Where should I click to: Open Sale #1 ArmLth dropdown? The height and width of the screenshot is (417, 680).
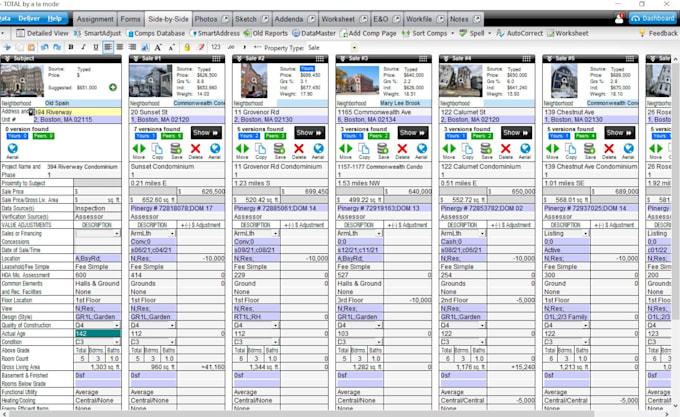click(x=172, y=233)
